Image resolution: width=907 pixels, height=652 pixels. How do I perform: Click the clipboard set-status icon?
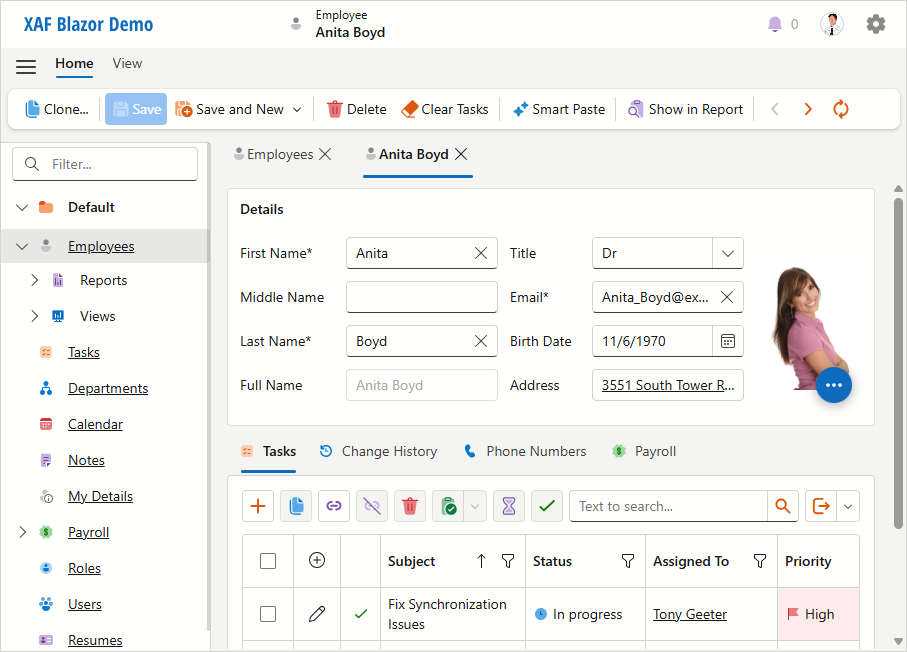point(448,506)
